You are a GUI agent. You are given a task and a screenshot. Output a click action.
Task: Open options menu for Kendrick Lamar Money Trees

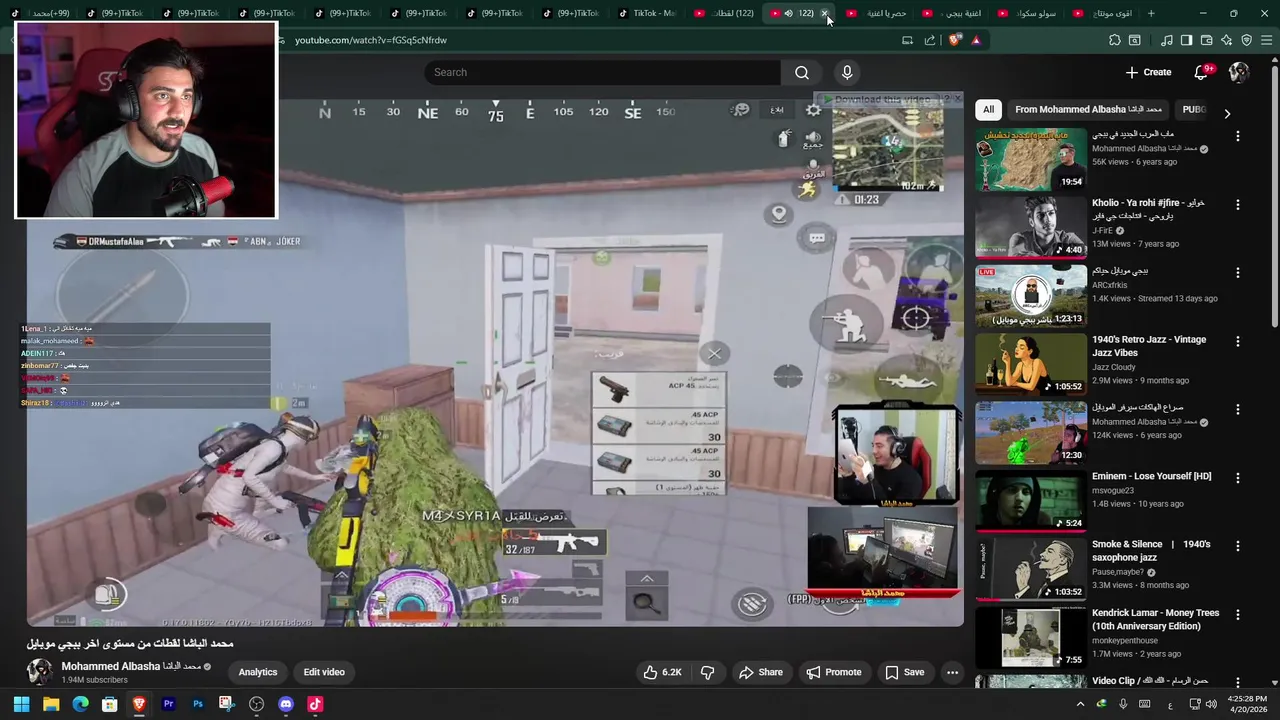(x=1238, y=614)
